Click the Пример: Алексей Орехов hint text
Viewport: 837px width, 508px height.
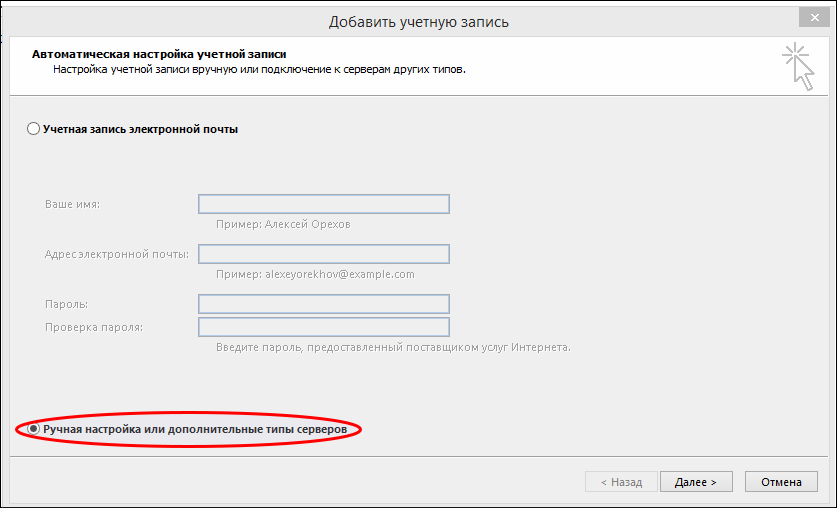[283, 225]
